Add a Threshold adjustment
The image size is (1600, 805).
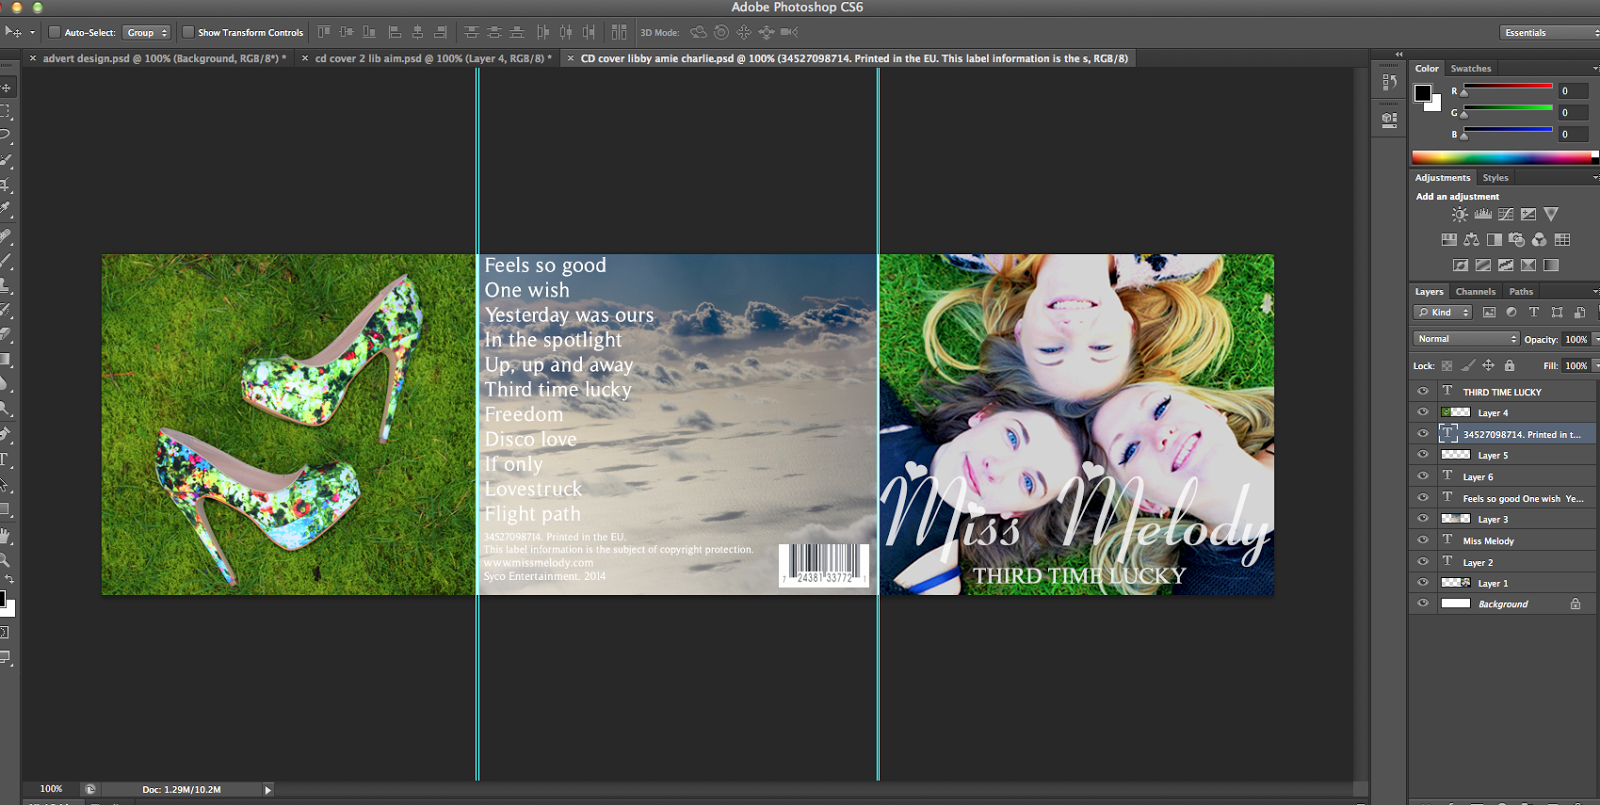1506,265
